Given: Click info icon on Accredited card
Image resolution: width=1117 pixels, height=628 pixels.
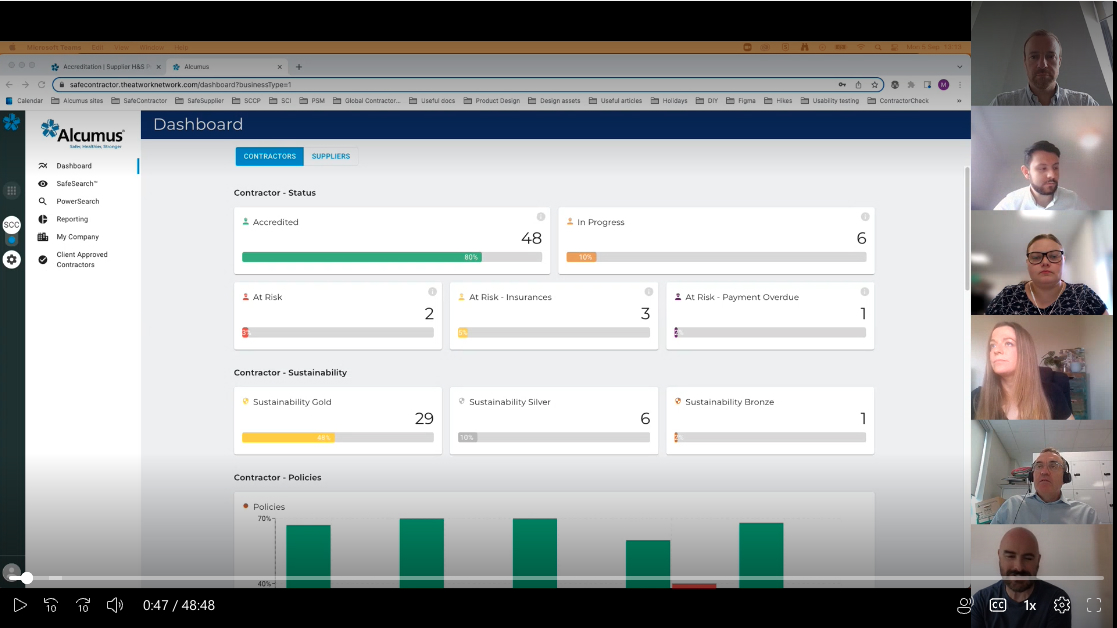Looking at the screenshot, I should tap(541, 217).
